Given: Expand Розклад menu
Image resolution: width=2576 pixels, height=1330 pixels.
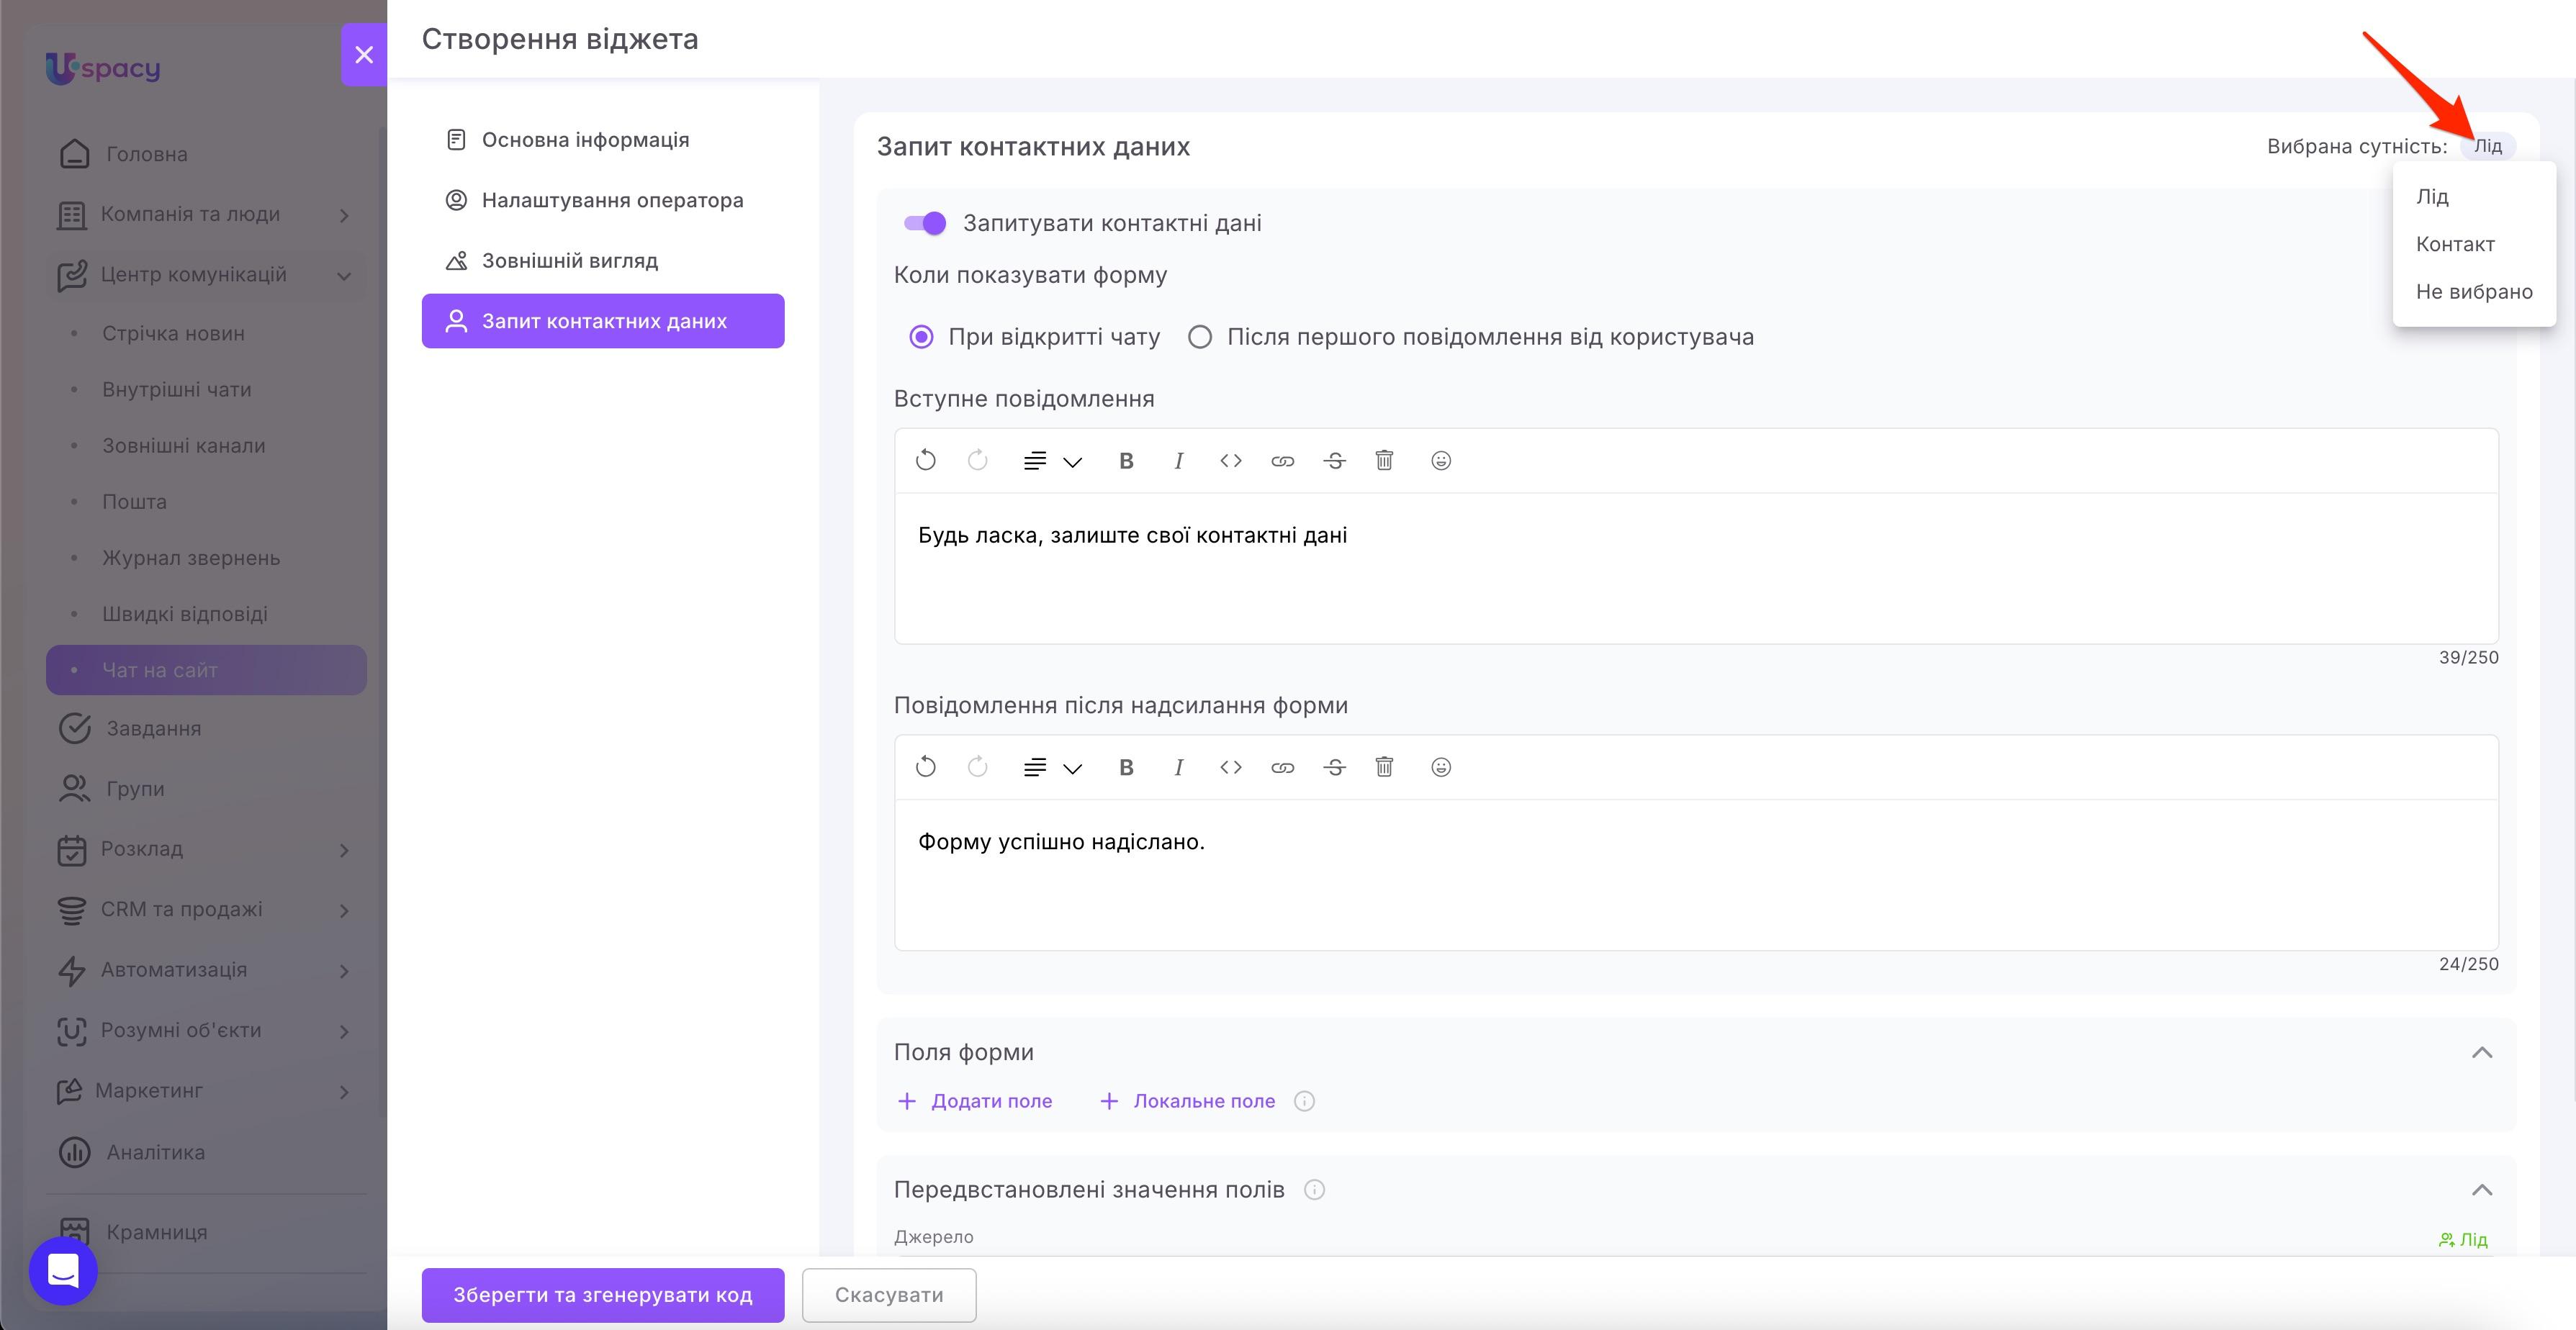Looking at the screenshot, I should [344, 850].
